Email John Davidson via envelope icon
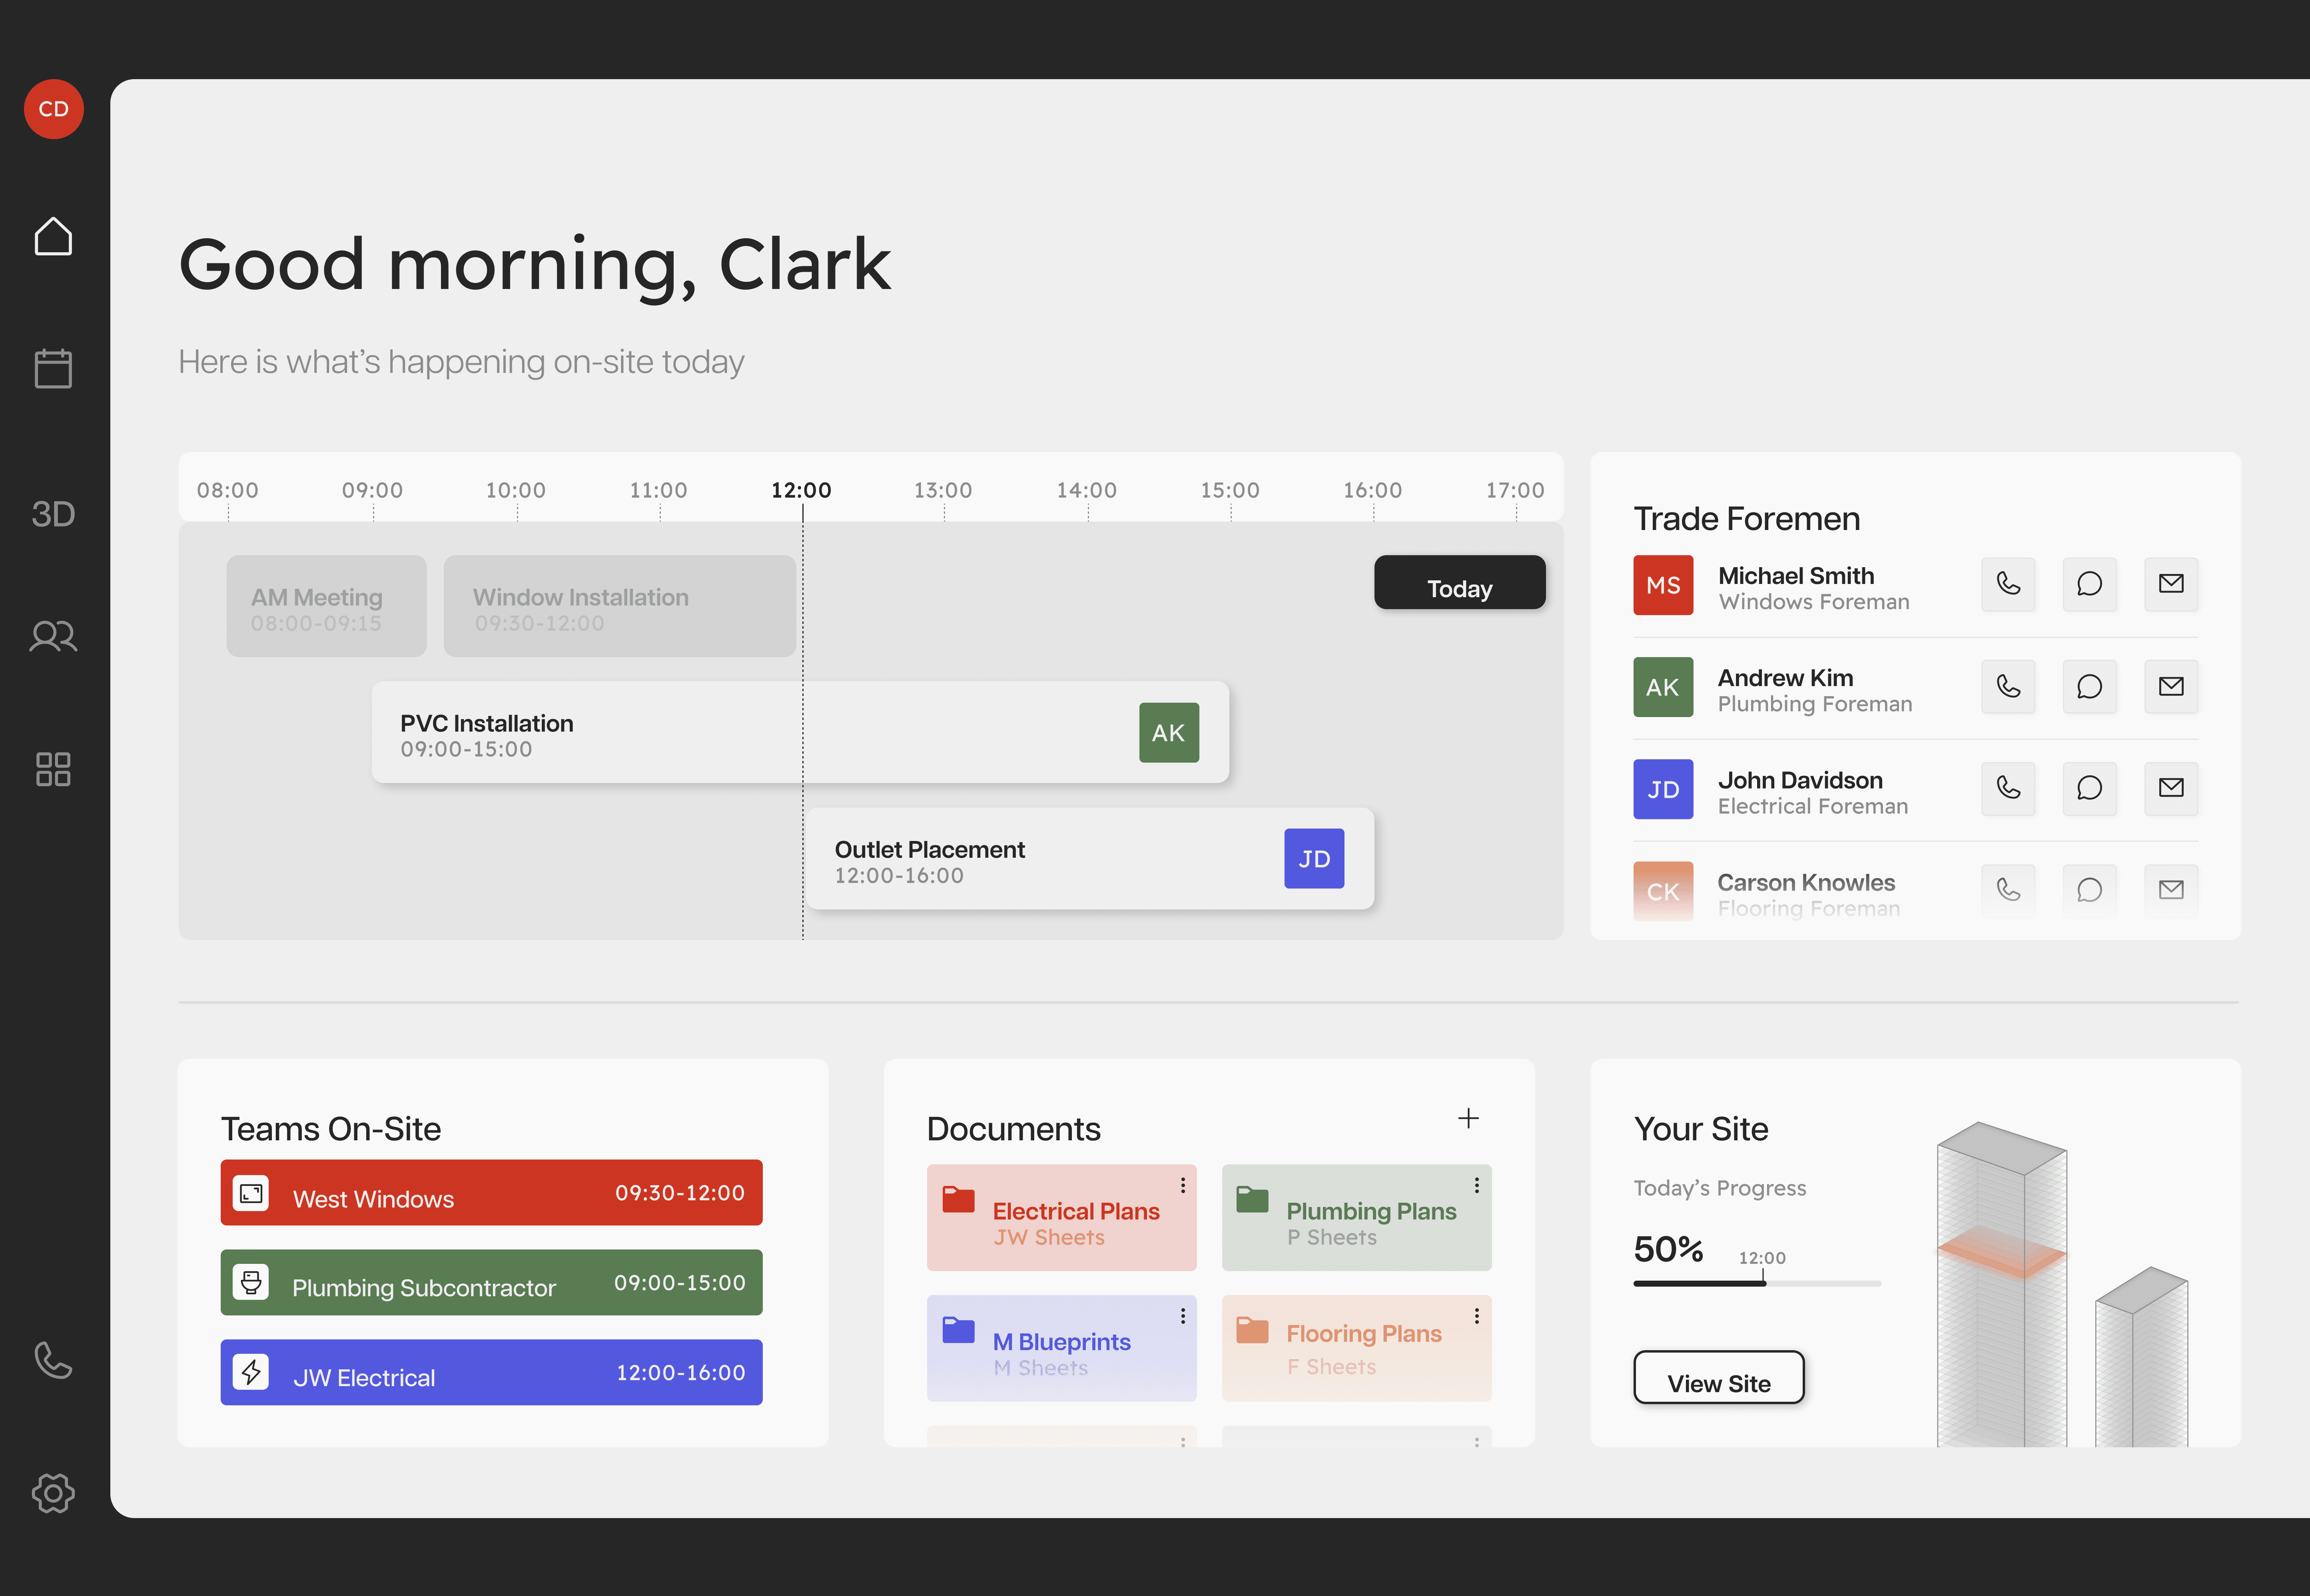2310x1596 pixels. click(2171, 788)
